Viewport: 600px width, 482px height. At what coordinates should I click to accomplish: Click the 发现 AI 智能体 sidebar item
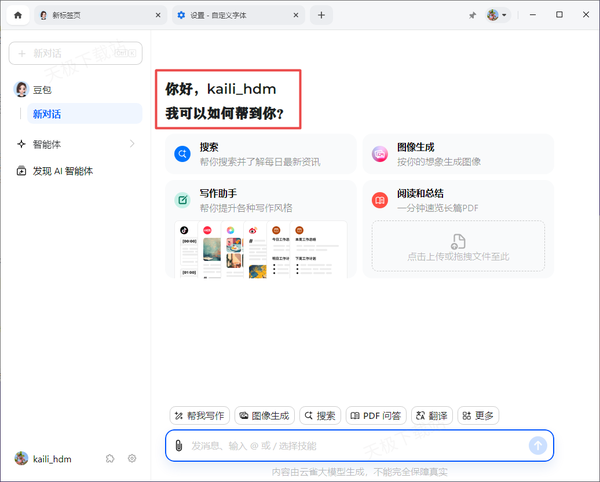point(62,171)
